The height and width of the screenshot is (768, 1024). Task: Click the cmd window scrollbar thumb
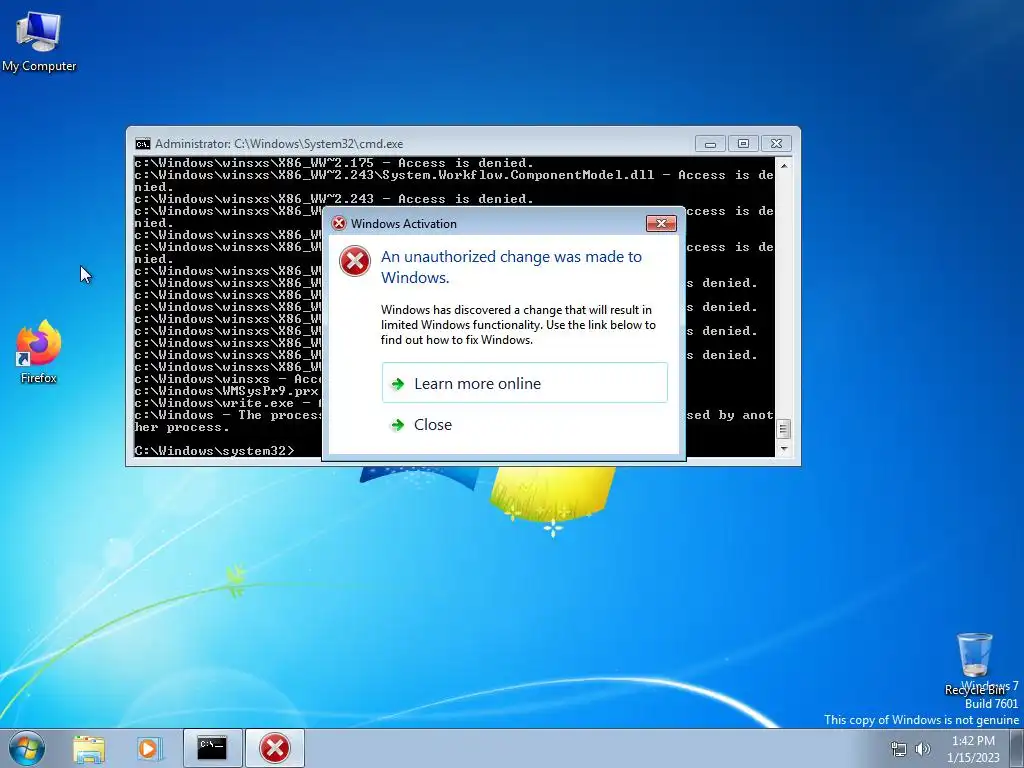point(784,429)
